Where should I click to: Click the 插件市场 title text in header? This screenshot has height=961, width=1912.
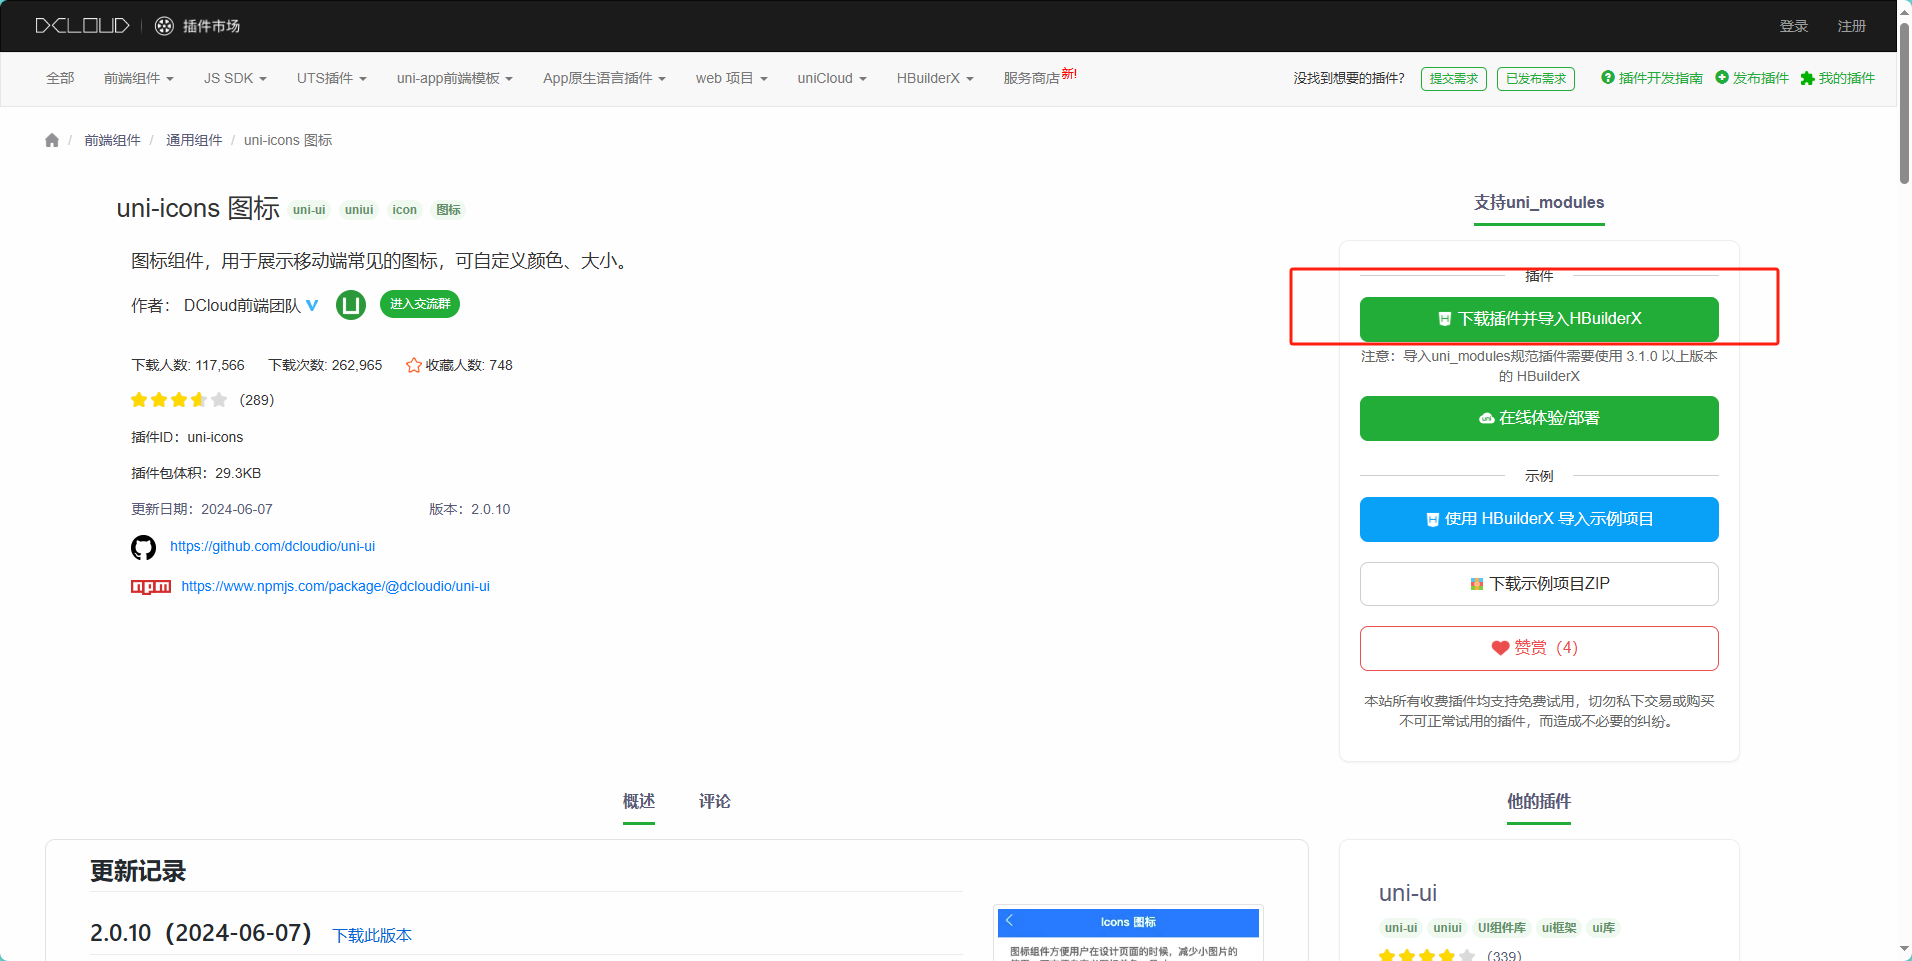[211, 26]
